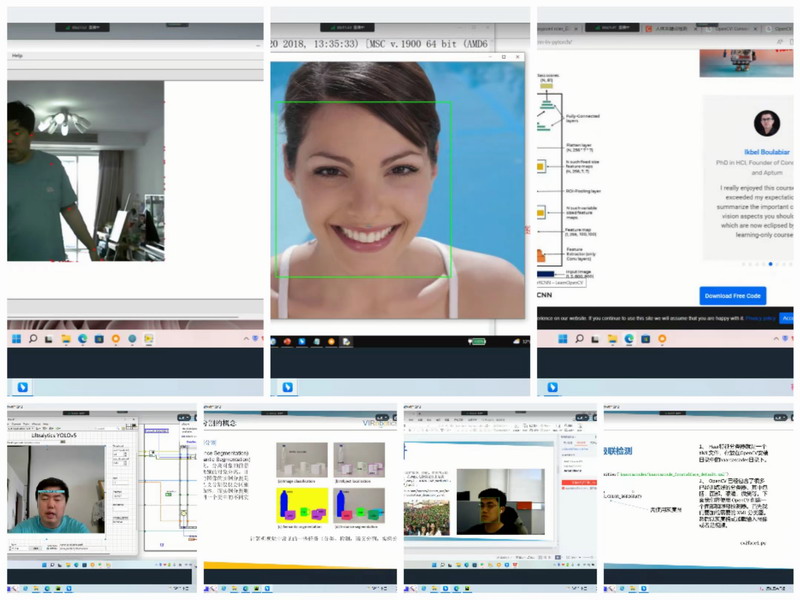
Task: Click Ikbel Boulabiar's round avatar photo
Action: (x=767, y=123)
